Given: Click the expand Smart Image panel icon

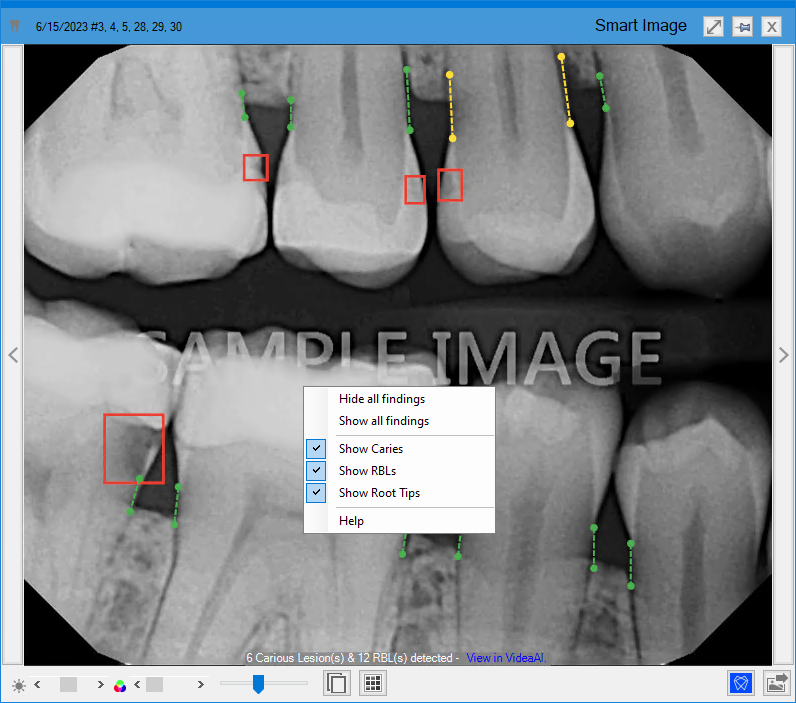Looking at the screenshot, I should pyautogui.click(x=713, y=27).
